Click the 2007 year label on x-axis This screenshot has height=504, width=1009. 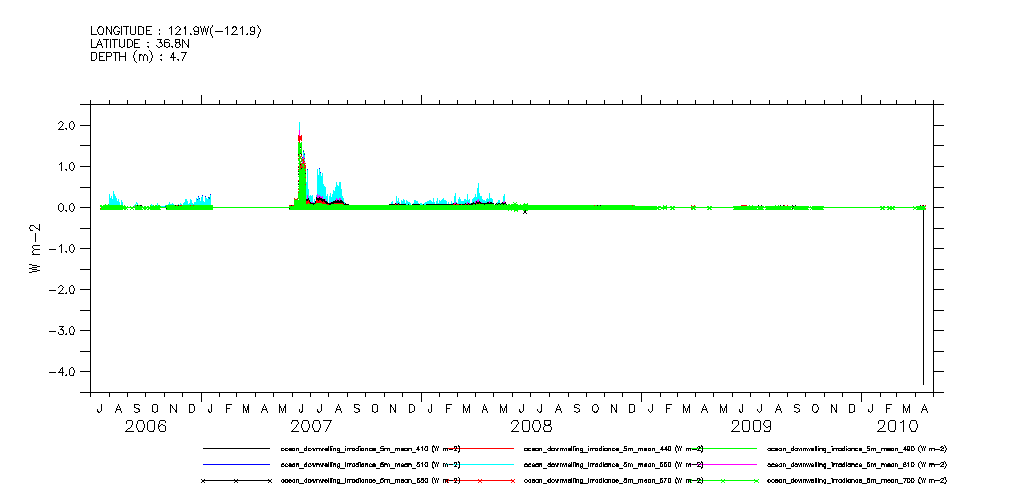click(311, 427)
